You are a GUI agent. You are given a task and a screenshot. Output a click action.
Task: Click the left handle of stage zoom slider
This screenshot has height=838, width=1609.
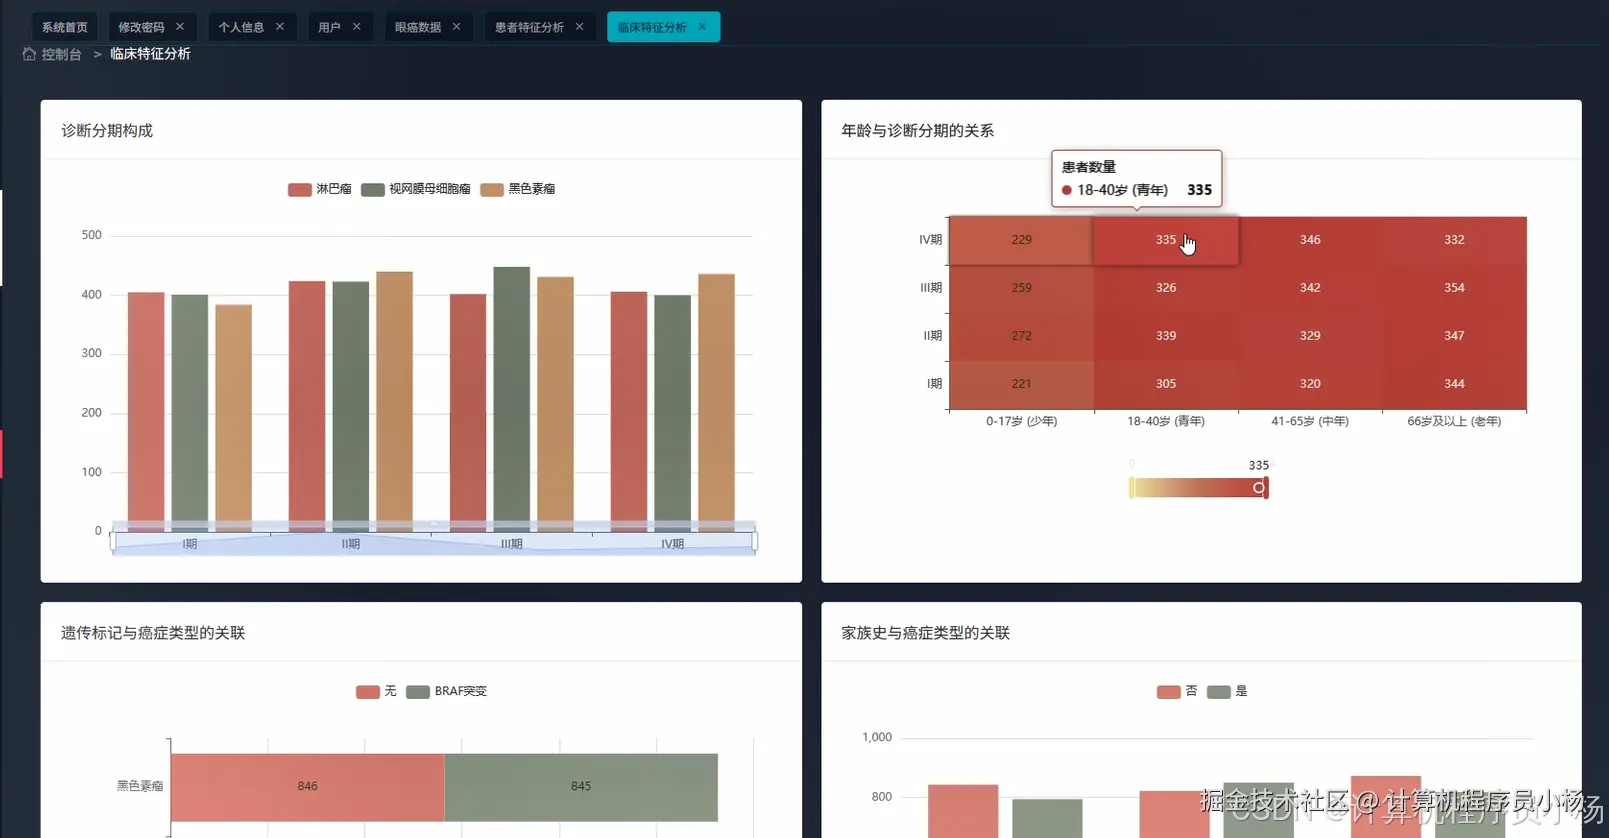point(113,542)
